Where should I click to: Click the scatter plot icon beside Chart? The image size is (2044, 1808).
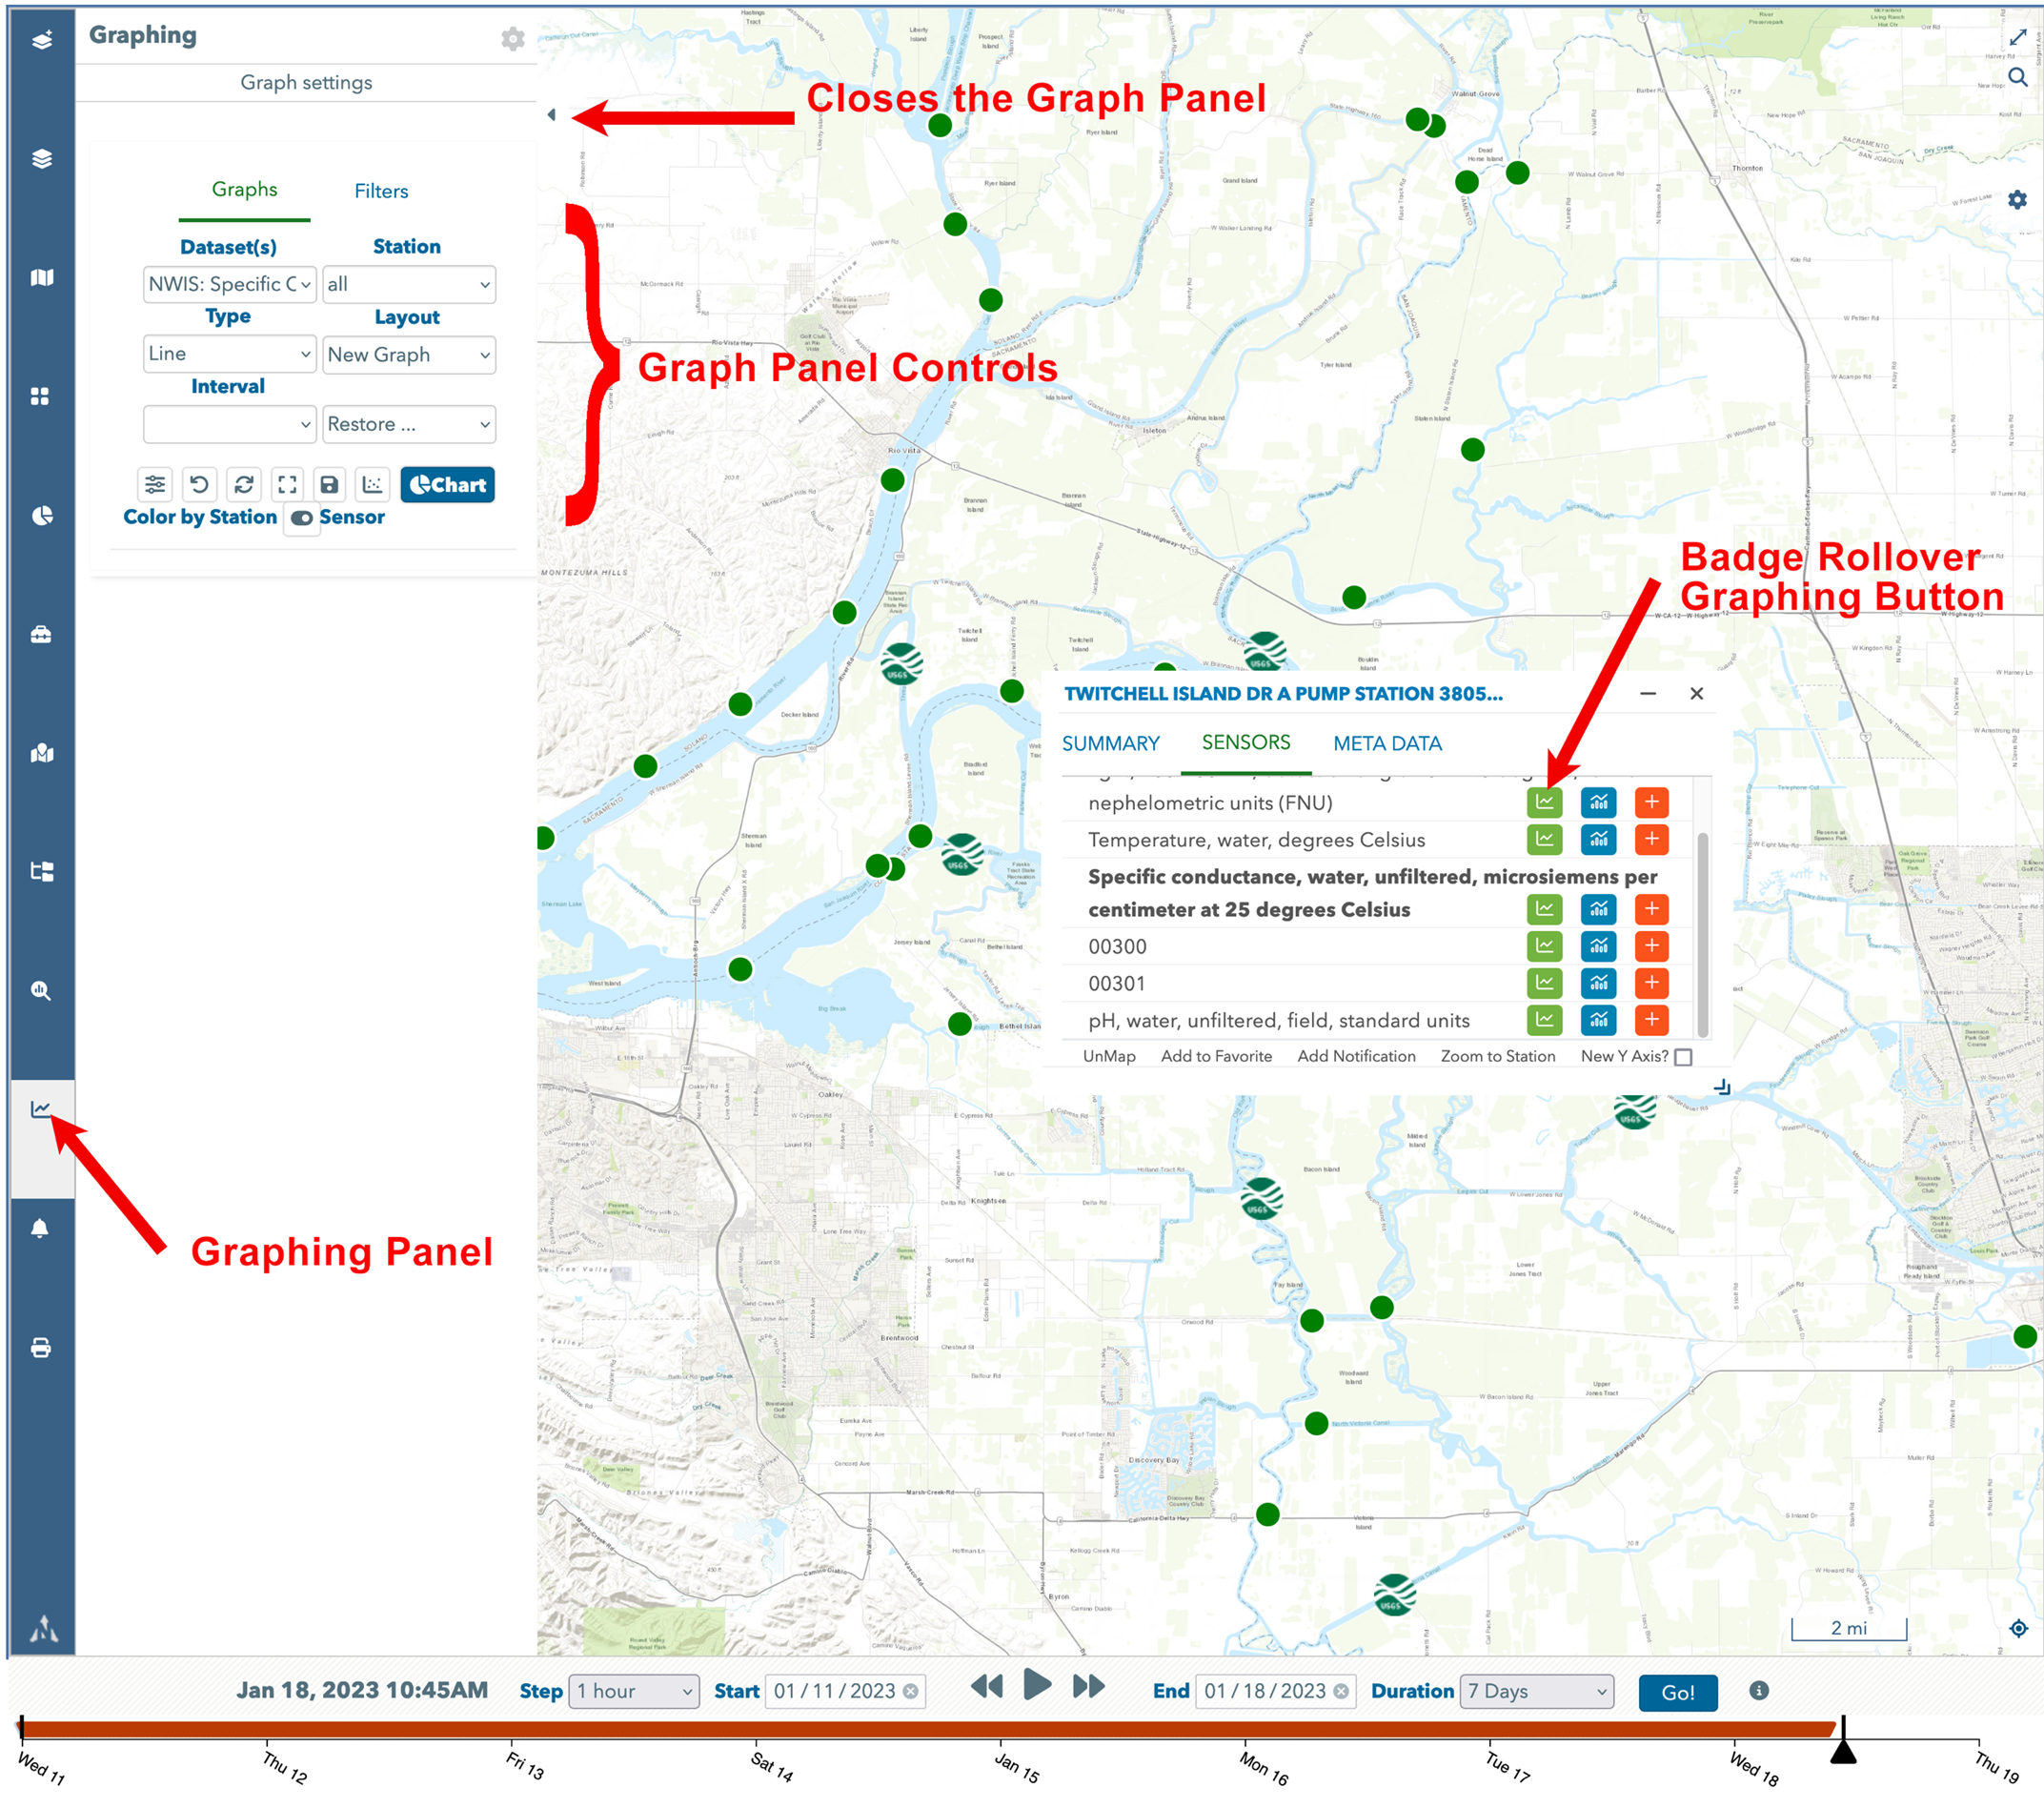(372, 485)
